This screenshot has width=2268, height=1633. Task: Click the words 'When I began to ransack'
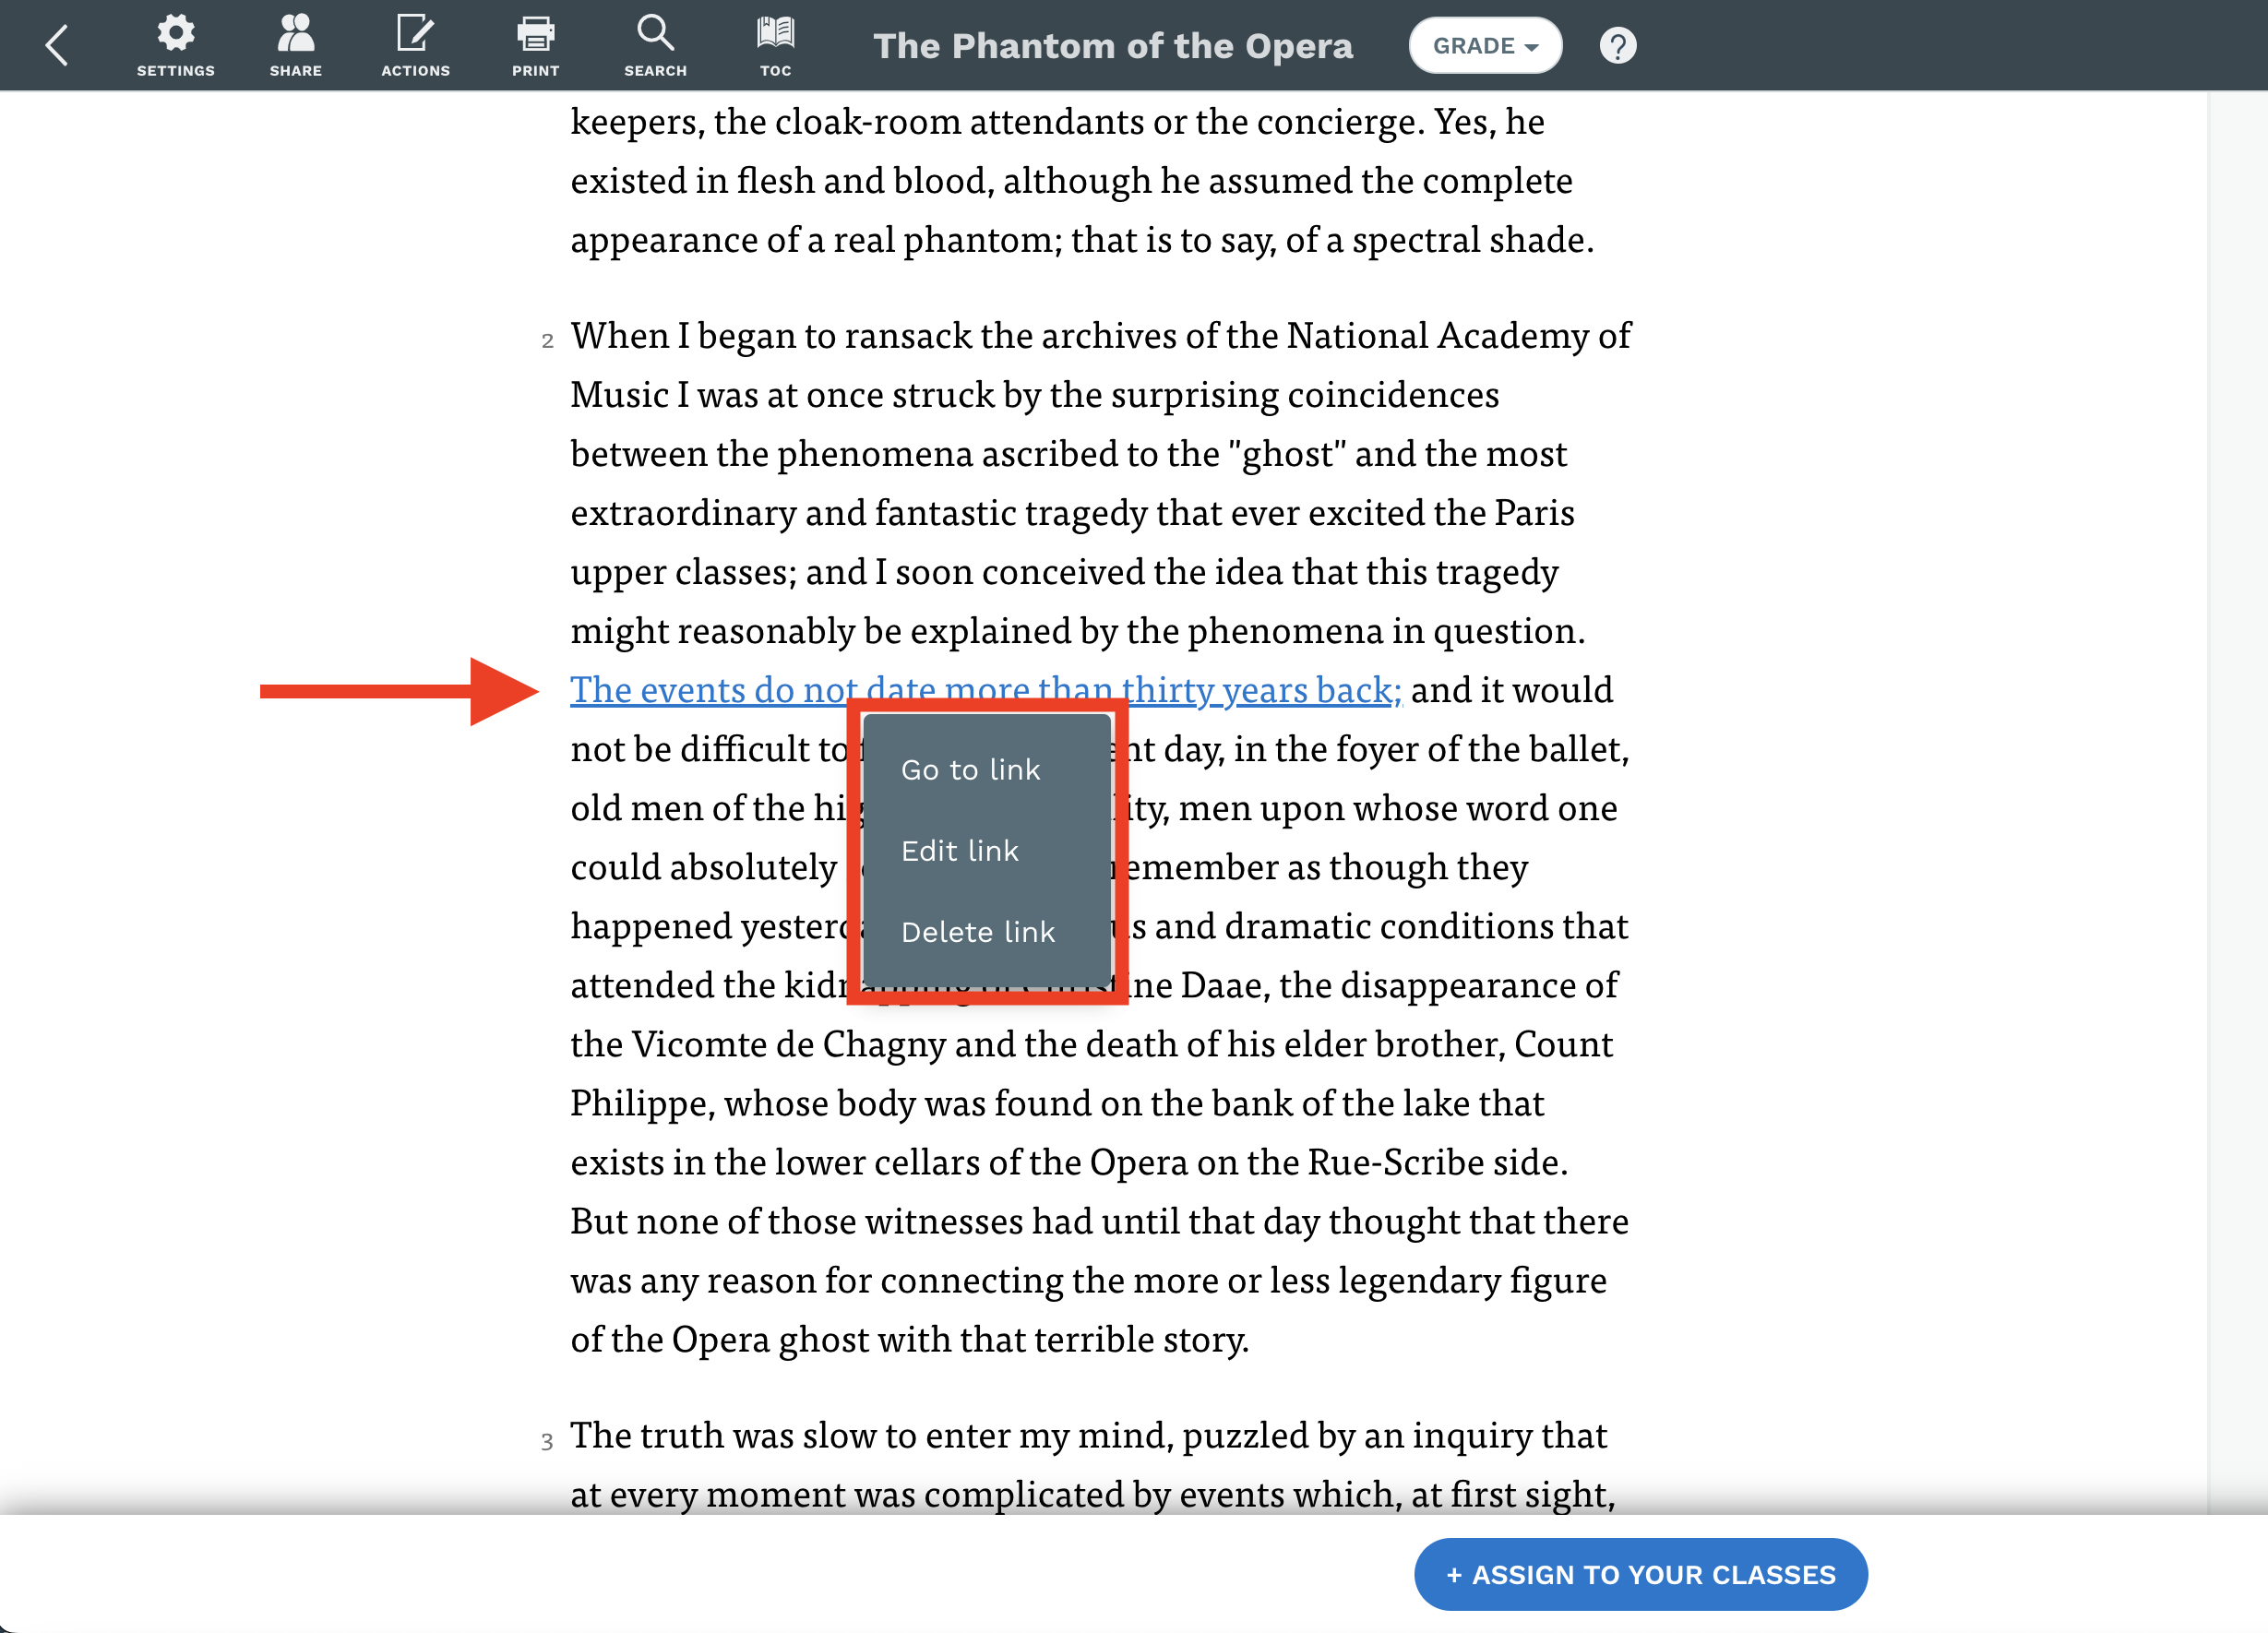771,335
